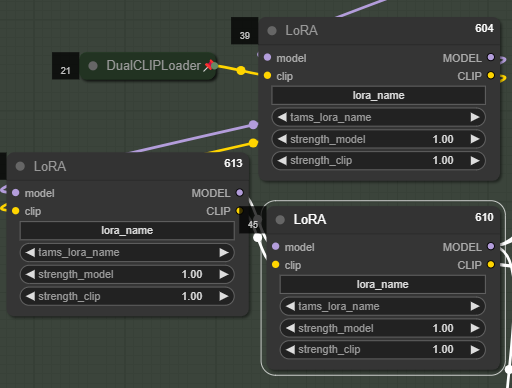Open tams_lora_name combo in LoRA 604
This screenshot has height=388, width=512.
point(378,117)
